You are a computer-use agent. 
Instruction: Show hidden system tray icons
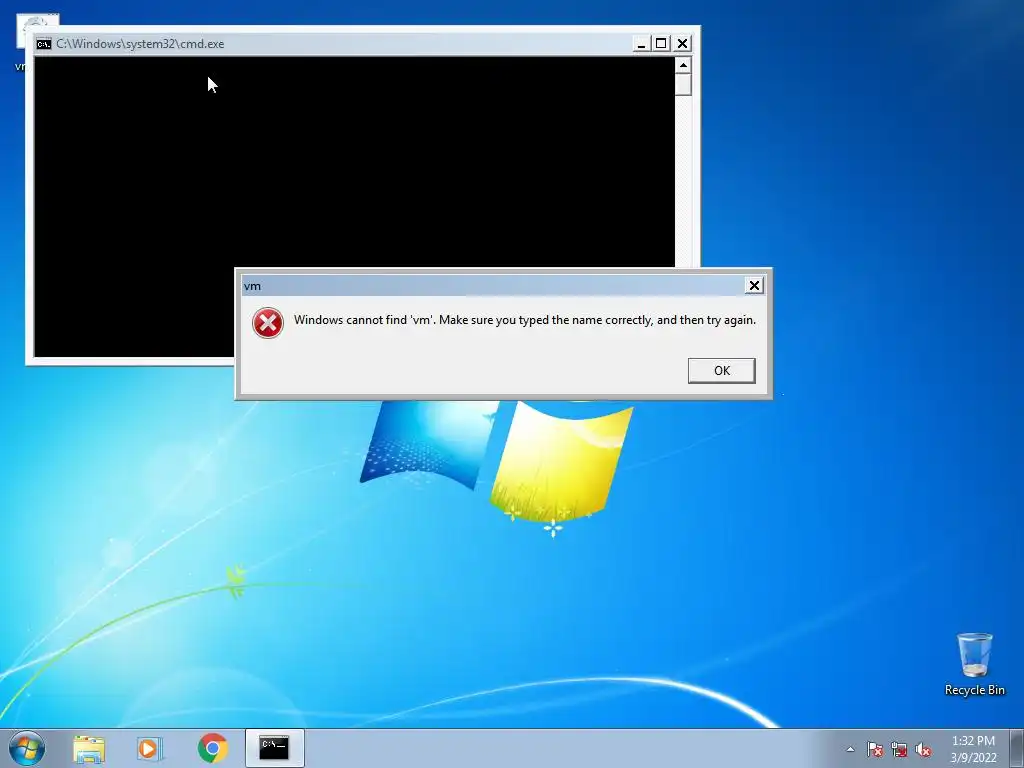(850, 749)
